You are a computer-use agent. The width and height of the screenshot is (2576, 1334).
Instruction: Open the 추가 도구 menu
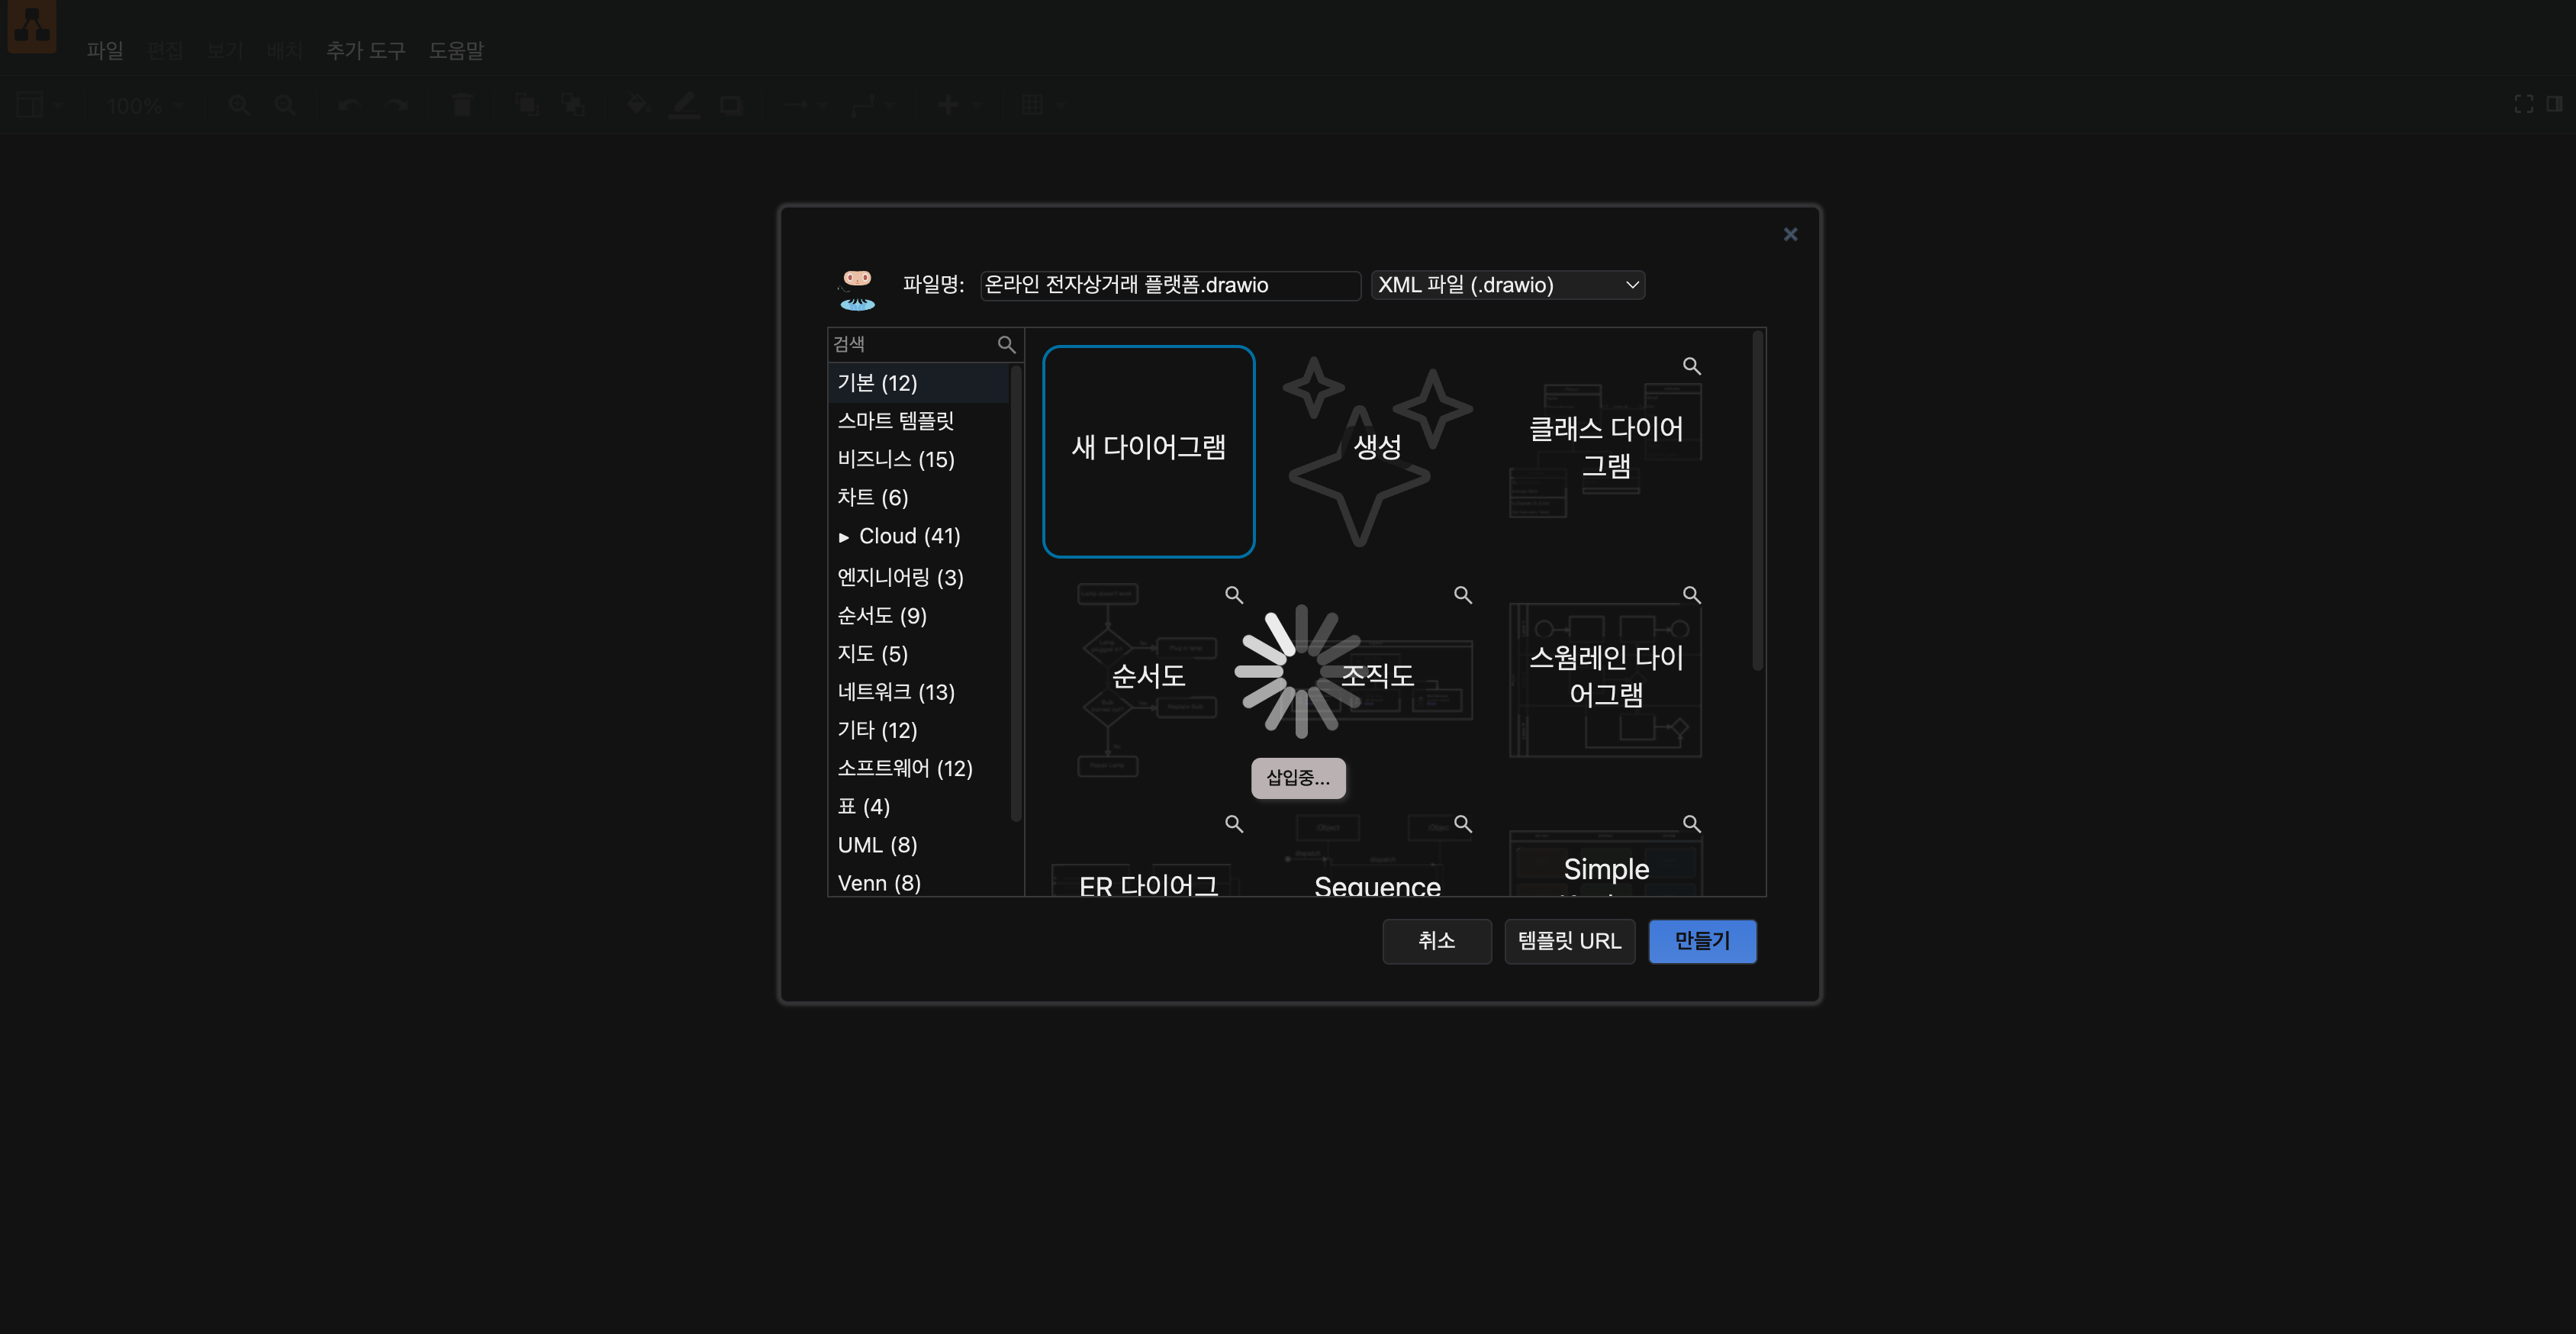[365, 50]
